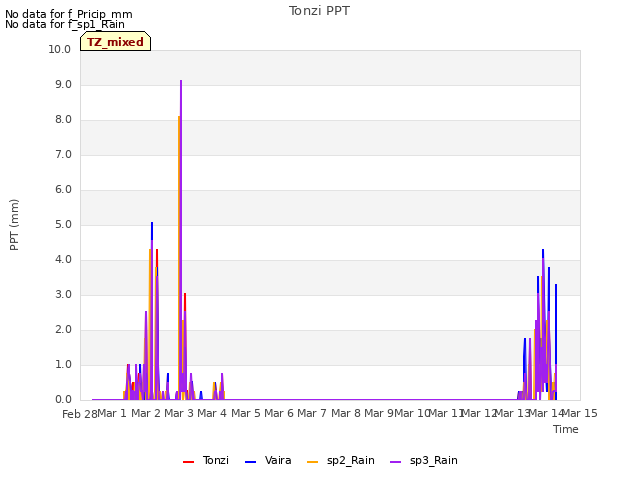Click the Mar 5 x-axis tick label
The height and width of the screenshot is (480, 640).
click(246, 413)
